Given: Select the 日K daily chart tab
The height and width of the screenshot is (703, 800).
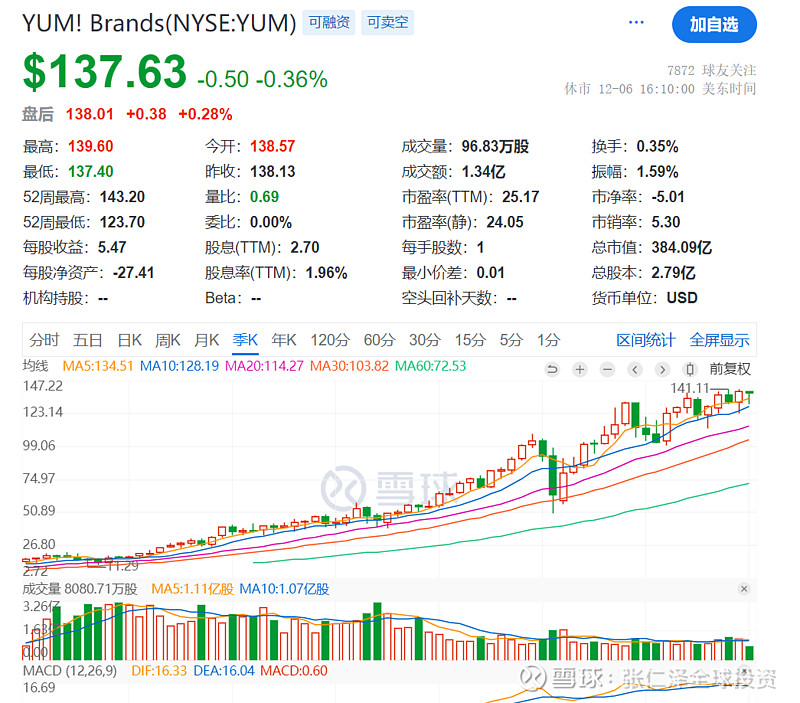Looking at the screenshot, I should coord(129,340).
